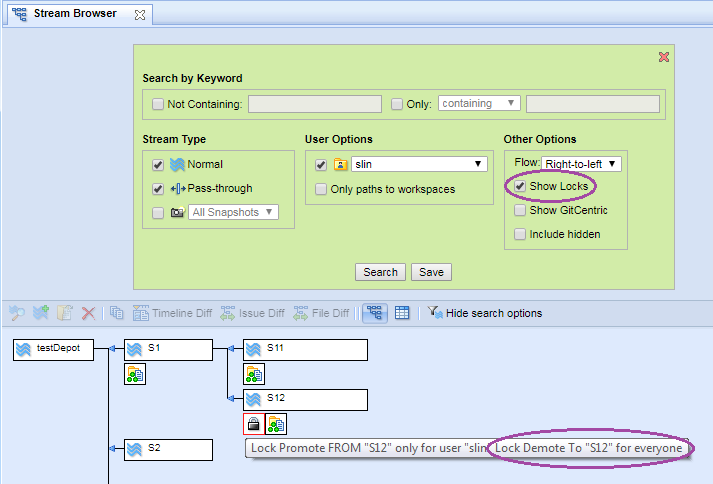This screenshot has width=713, height=484.
Task: Open the slin user dropdown
Action: (x=418, y=164)
